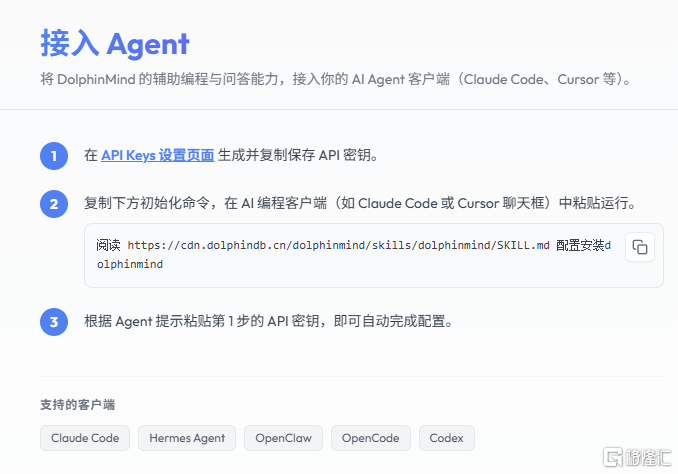Click the SKILL.md URL in the command box
This screenshot has width=678, height=474.
pyautogui.click(x=338, y=245)
